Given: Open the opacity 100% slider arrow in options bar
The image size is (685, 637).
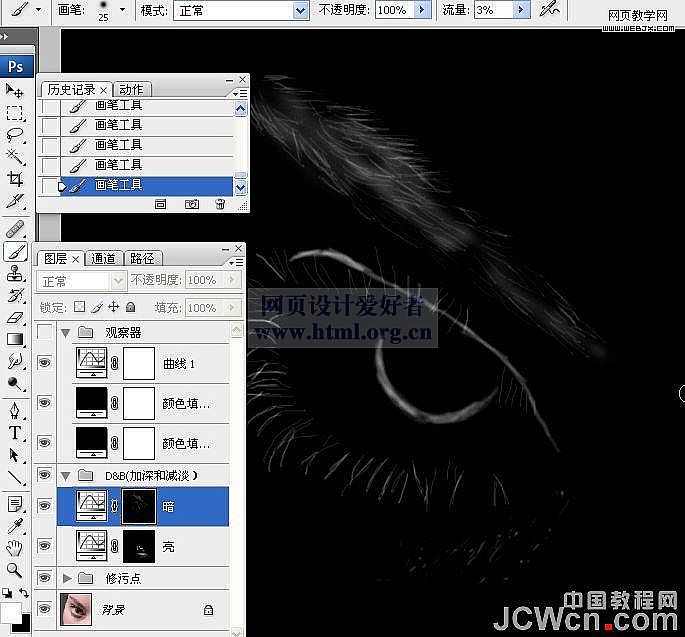Looking at the screenshot, I should (x=422, y=10).
